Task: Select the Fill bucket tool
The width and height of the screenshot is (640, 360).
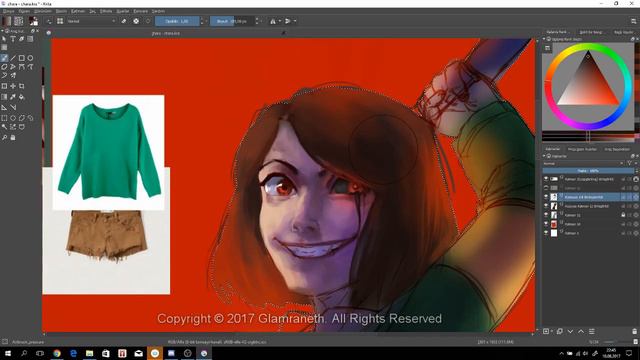Action: 22,97
